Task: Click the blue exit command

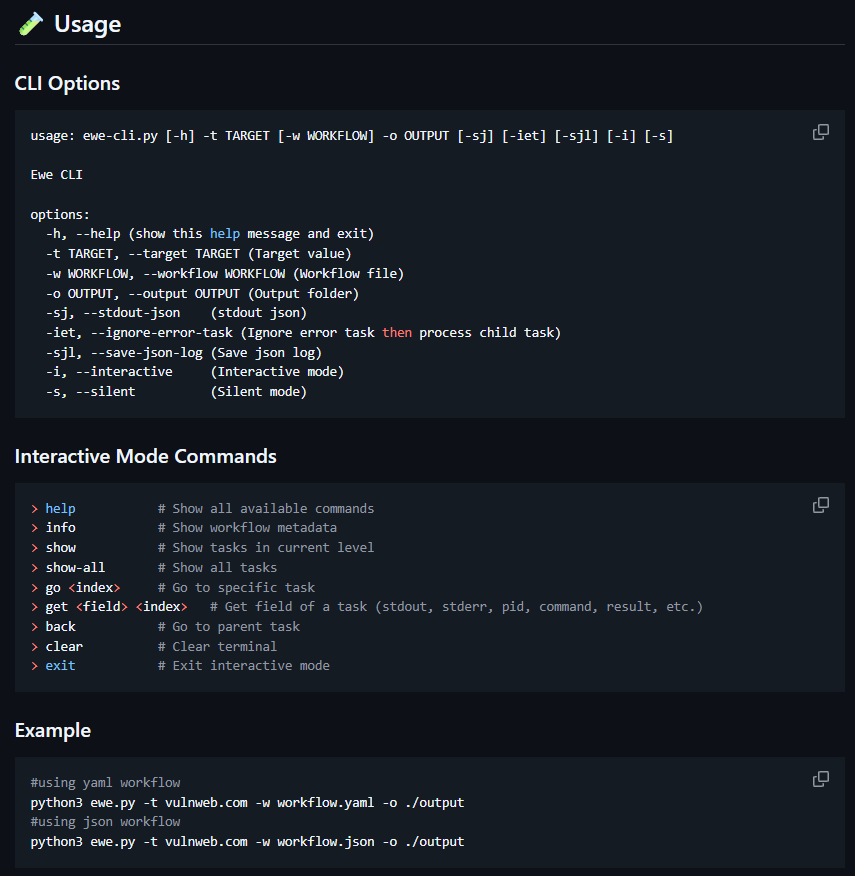Action: (60, 665)
